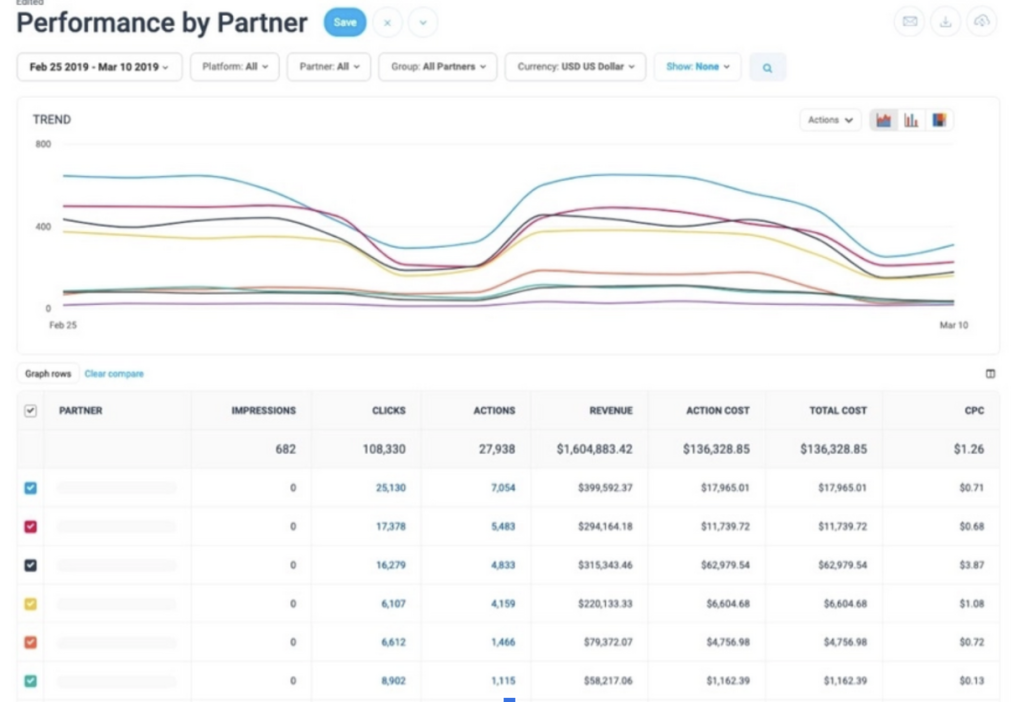Open the 5,483 actions link
The image size is (1024, 702).
click(x=503, y=526)
